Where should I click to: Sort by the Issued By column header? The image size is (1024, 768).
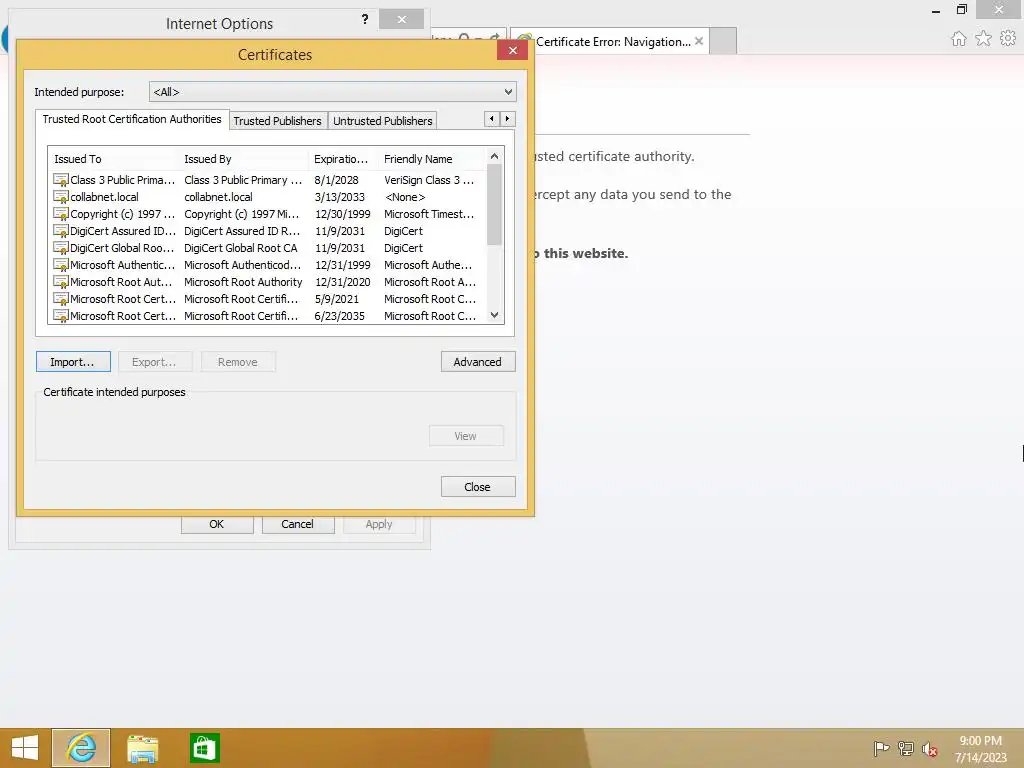click(x=242, y=159)
